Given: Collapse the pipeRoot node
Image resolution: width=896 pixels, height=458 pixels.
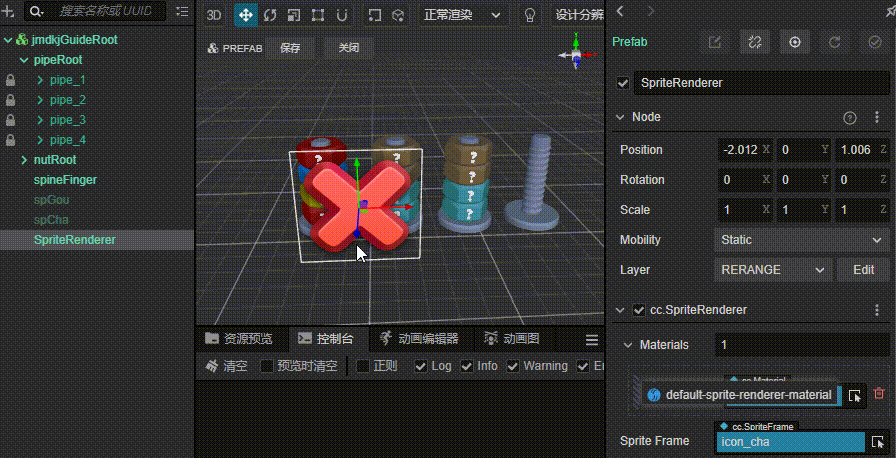Looking at the screenshot, I should coord(24,60).
